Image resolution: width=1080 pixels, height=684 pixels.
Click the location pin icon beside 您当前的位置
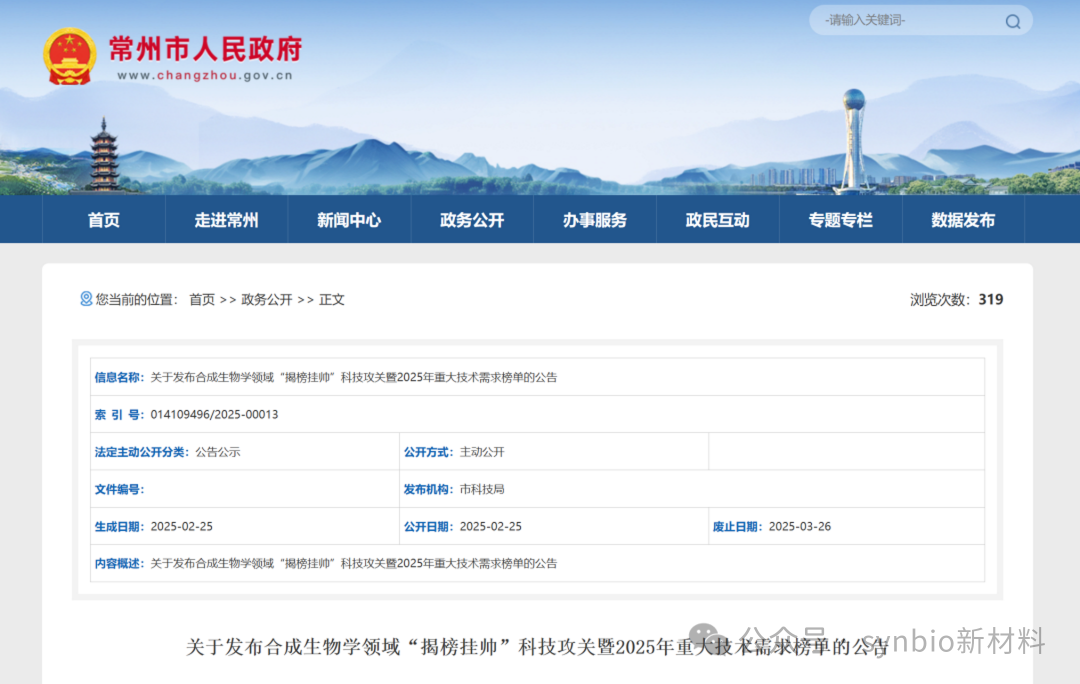[x=85, y=298]
